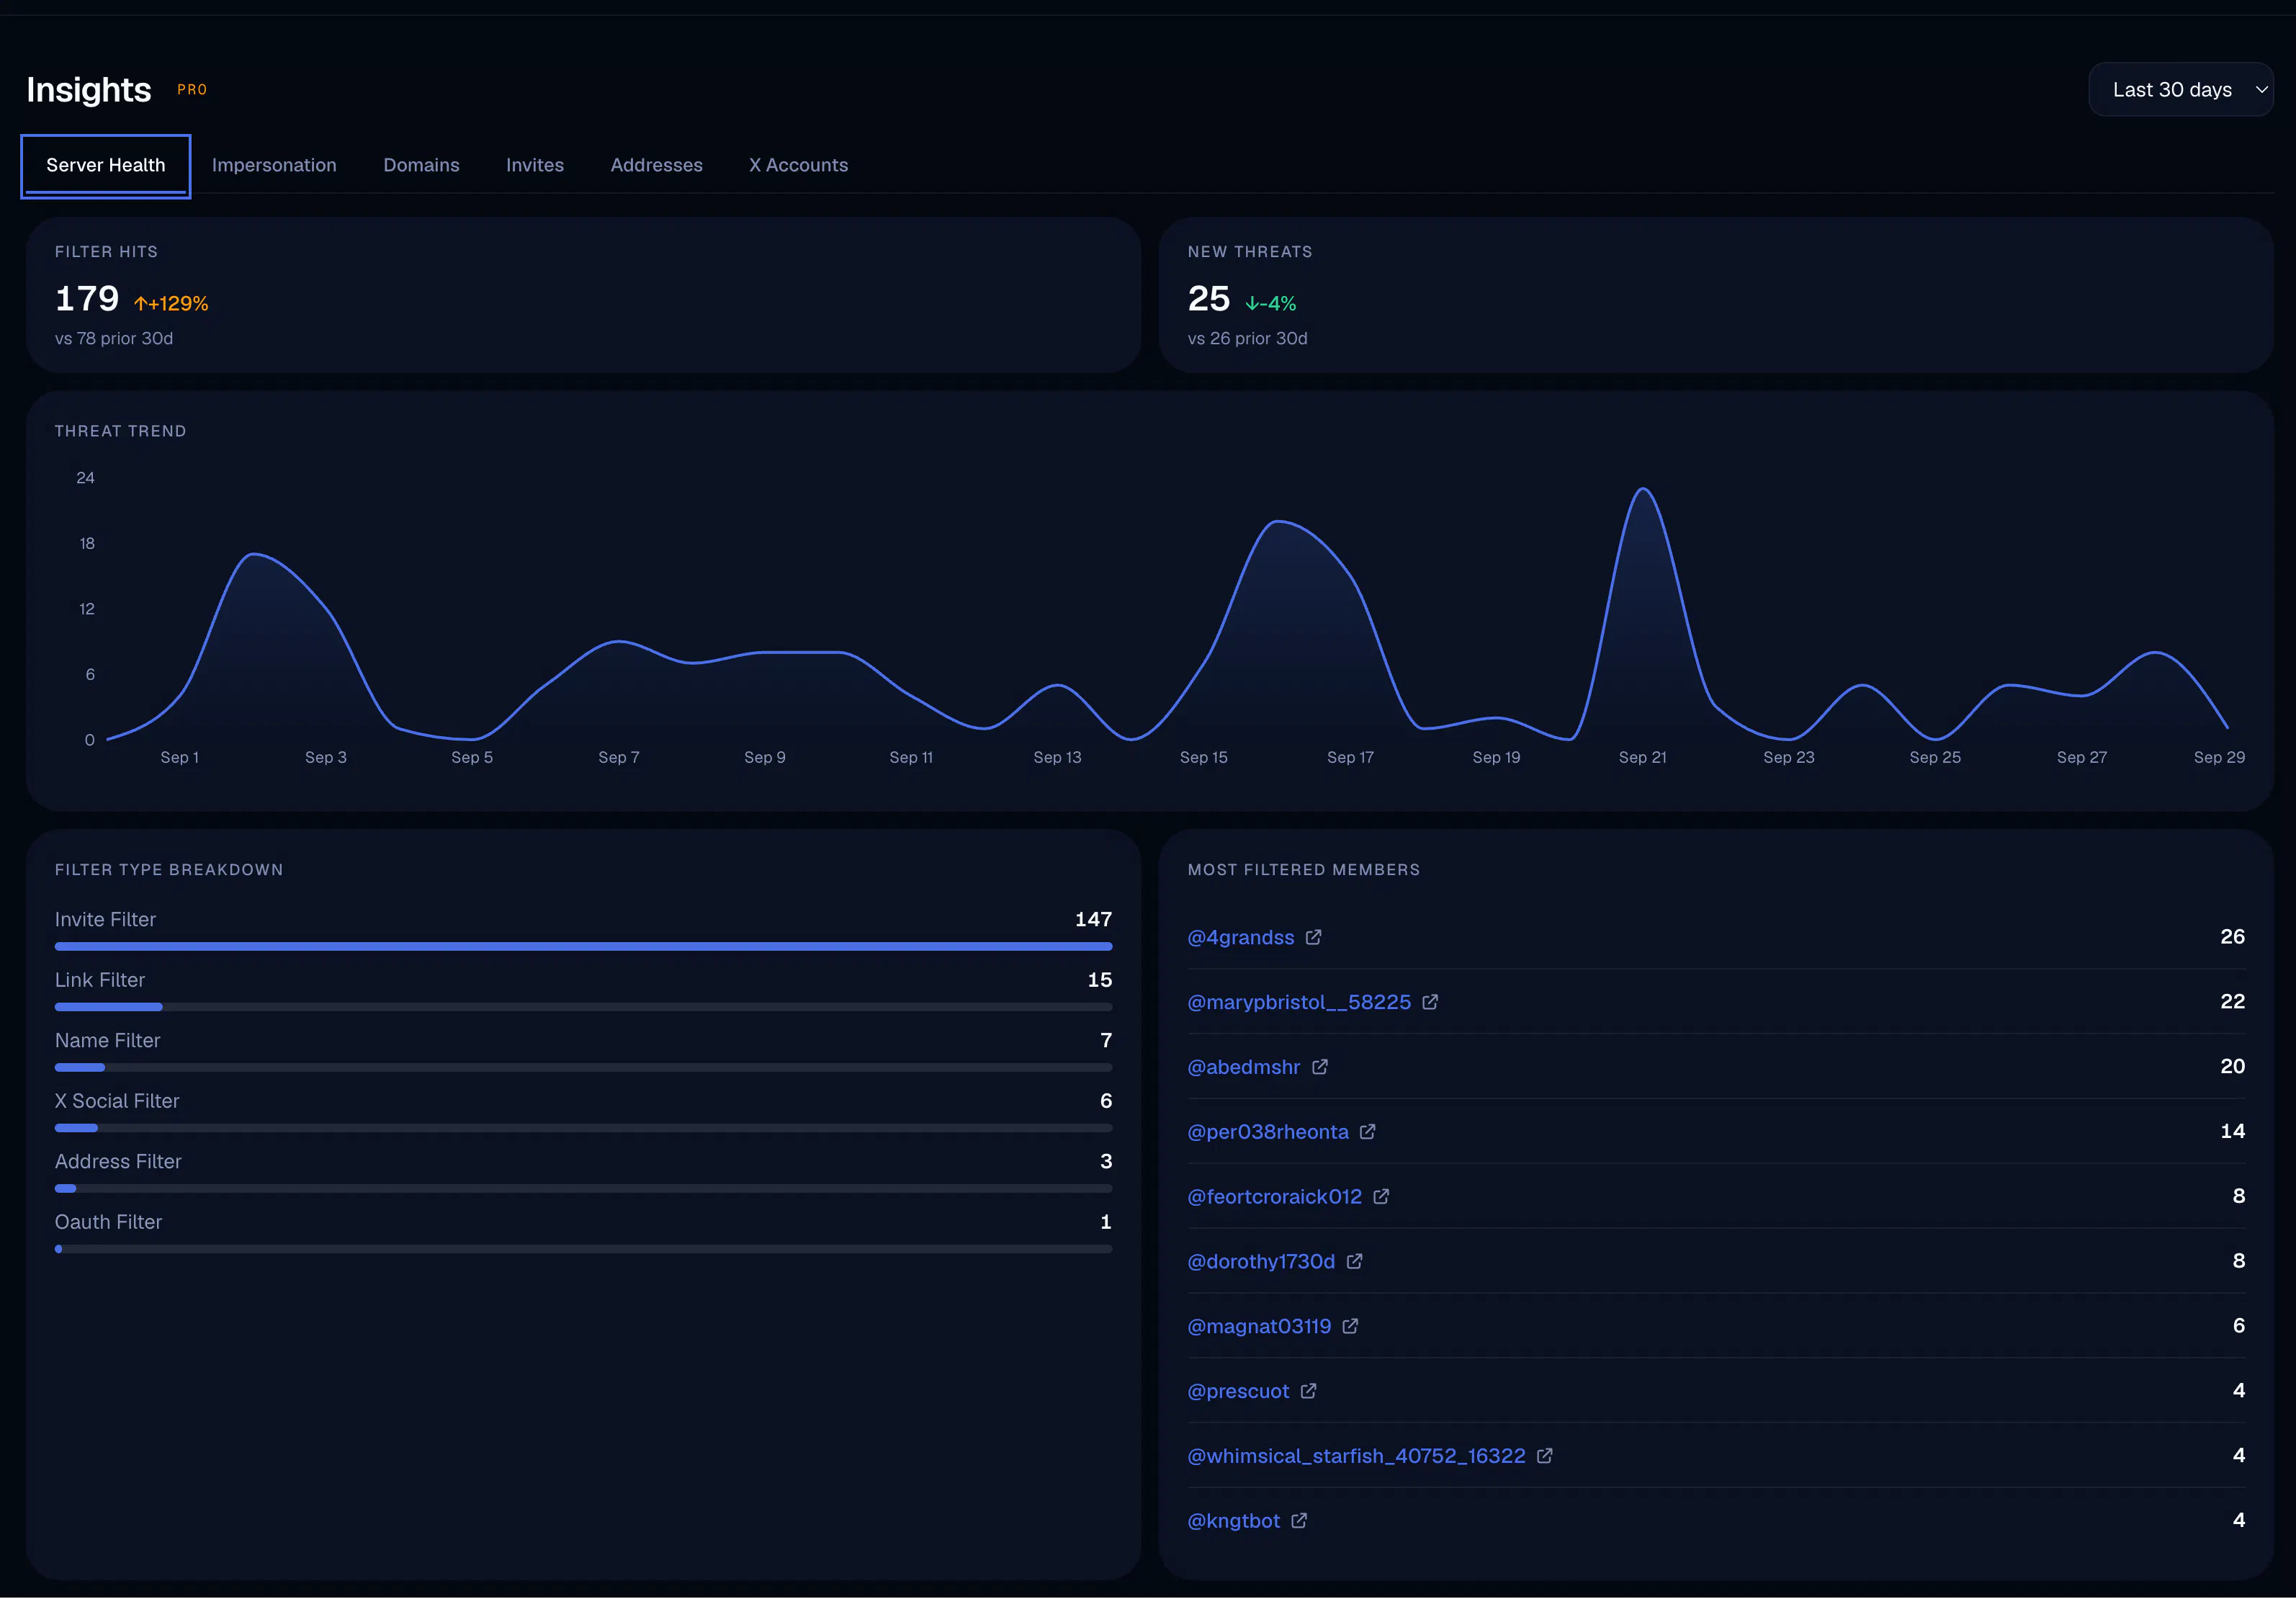The width and height of the screenshot is (2296, 1599).
Task: Click the +129% change indicator
Action: tap(171, 303)
